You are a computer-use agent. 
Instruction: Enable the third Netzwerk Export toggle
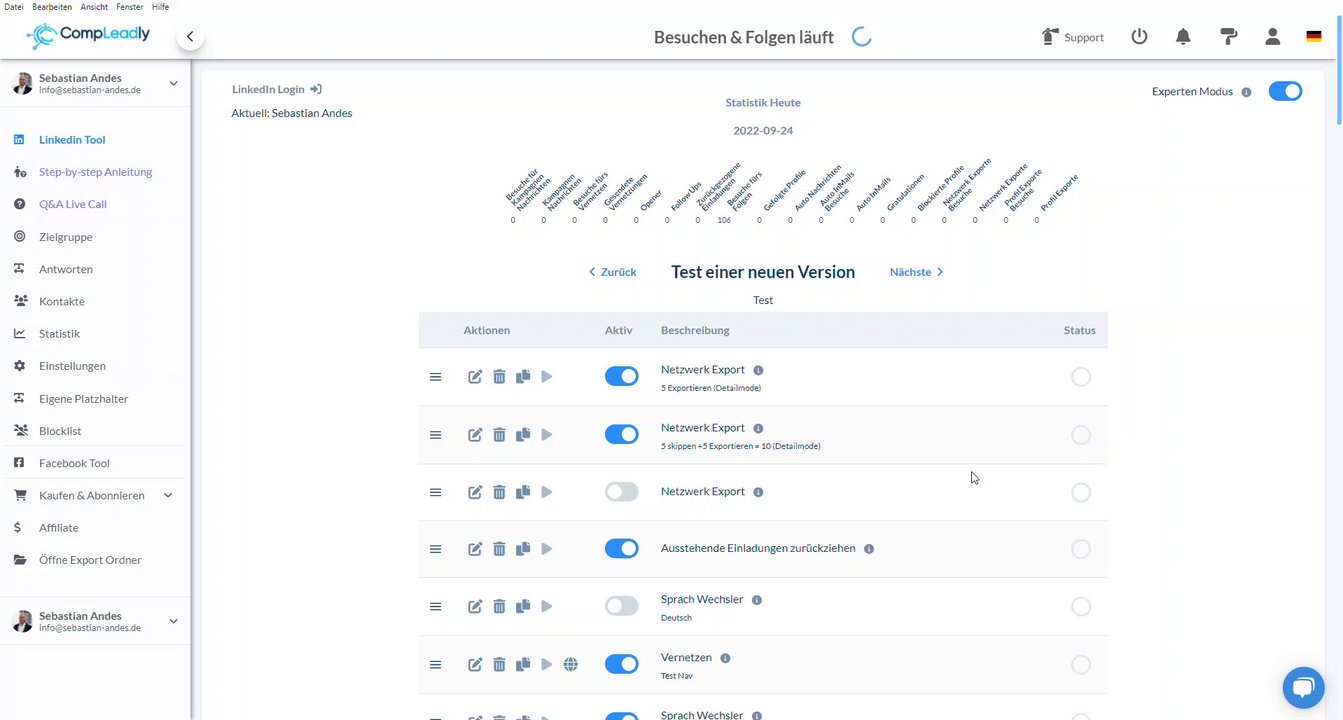coord(621,492)
